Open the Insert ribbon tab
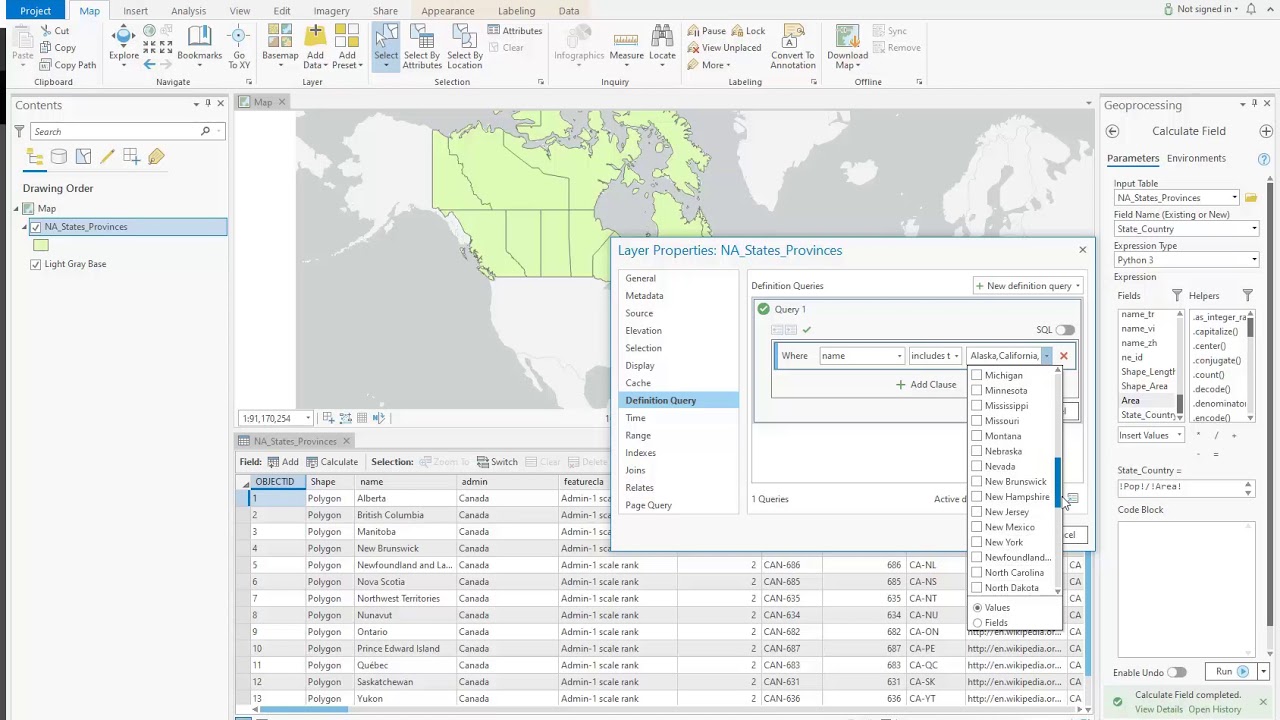This screenshot has width=1280, height=720. click(135, 11)
